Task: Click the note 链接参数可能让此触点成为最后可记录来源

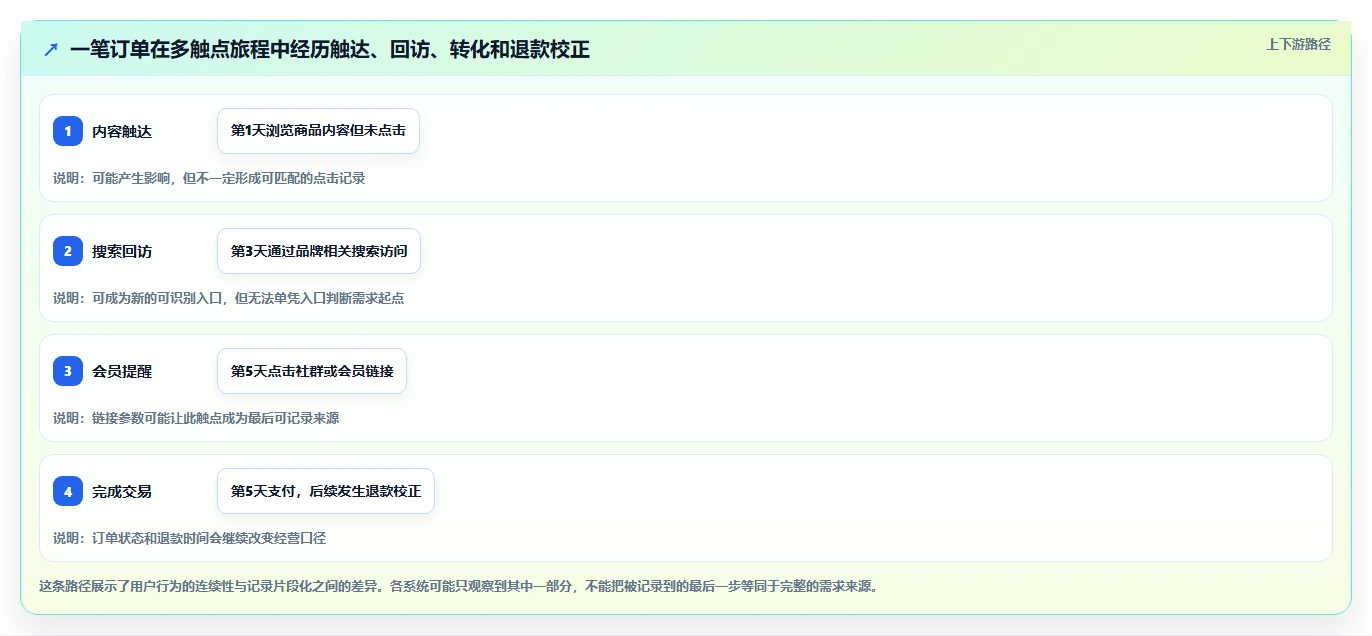Action: [196, 418]
